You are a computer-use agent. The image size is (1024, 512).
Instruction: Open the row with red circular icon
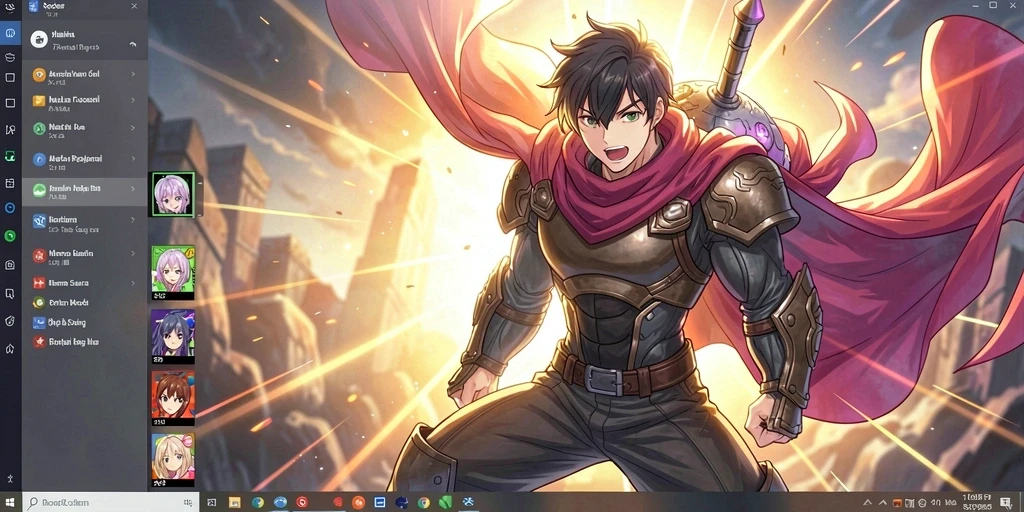click(x=85, y=256)
